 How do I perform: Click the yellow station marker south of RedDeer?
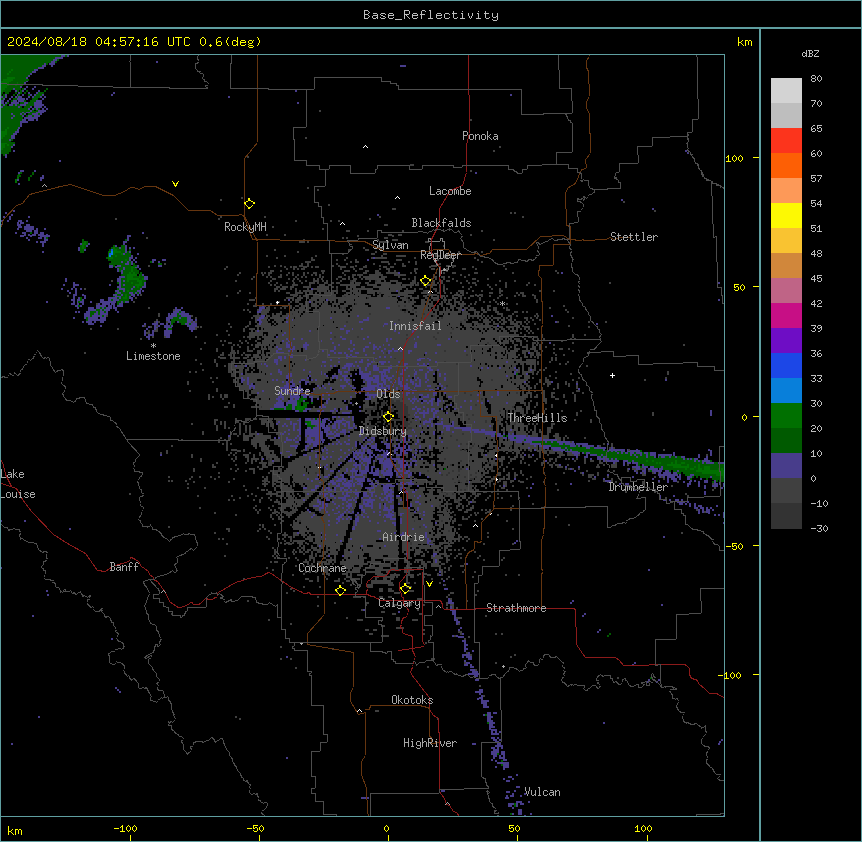[x=426, y=281]
